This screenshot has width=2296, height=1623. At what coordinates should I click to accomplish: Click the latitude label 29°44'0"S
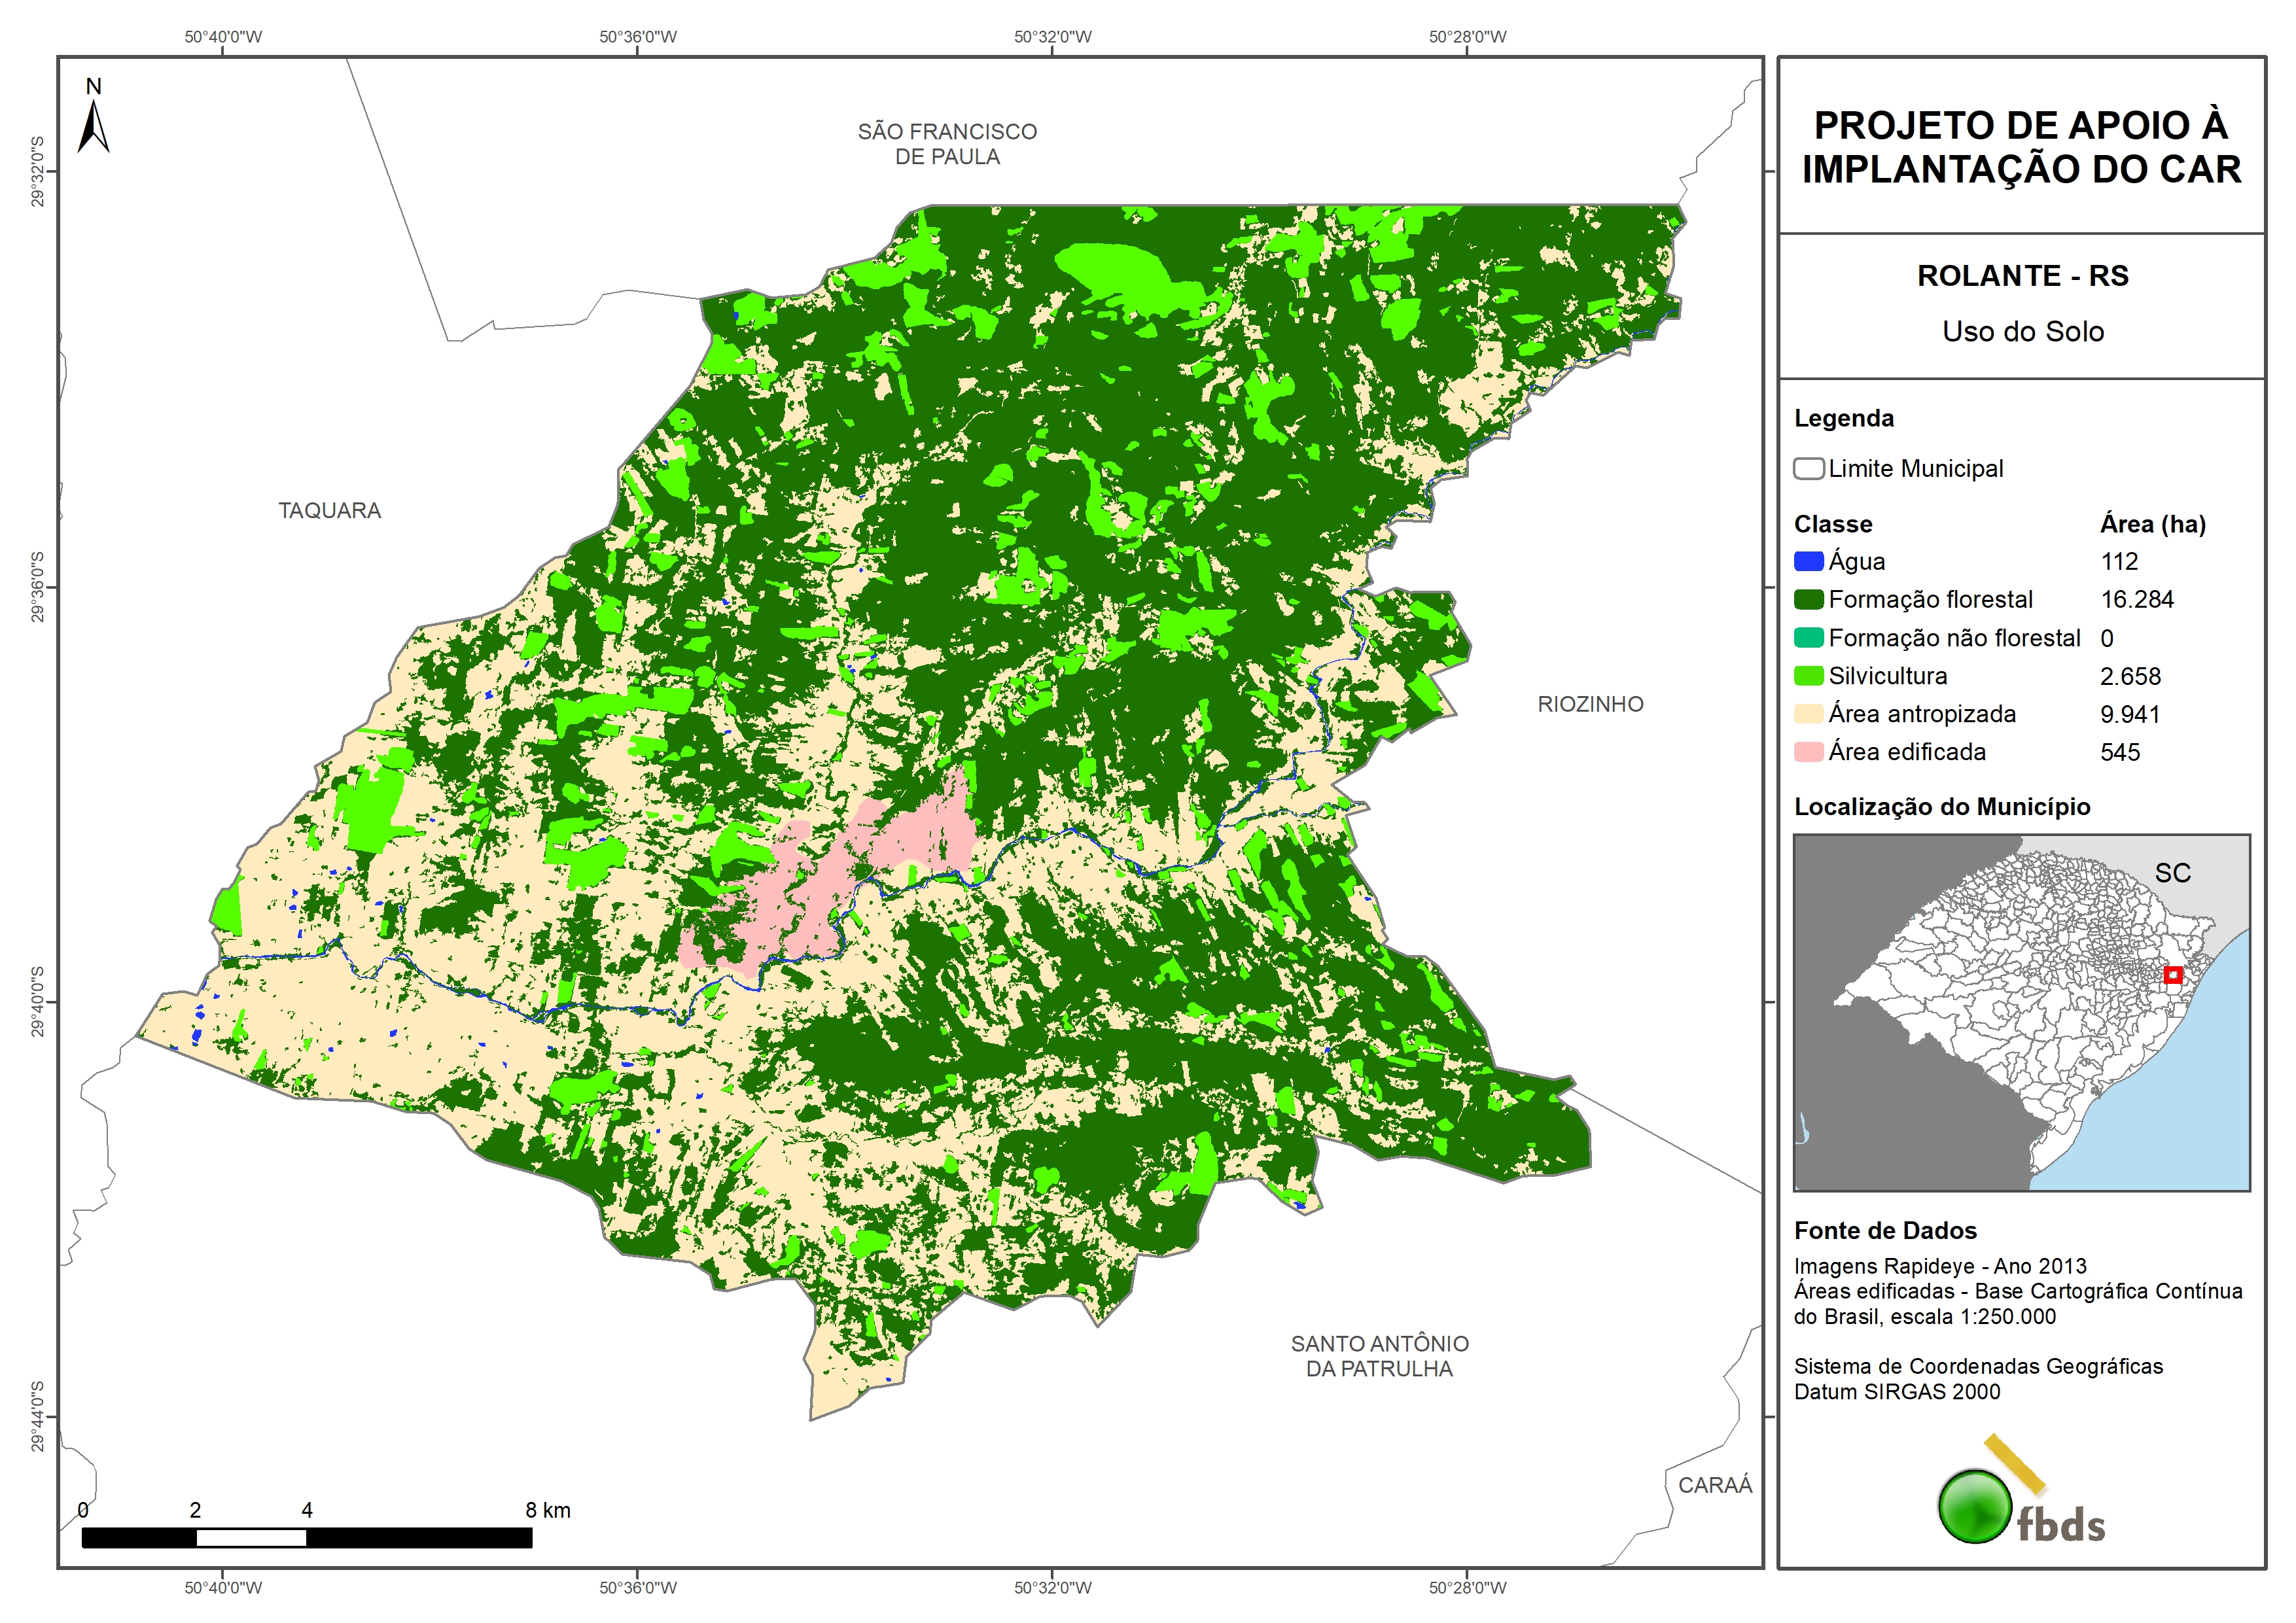(37, 1416)
